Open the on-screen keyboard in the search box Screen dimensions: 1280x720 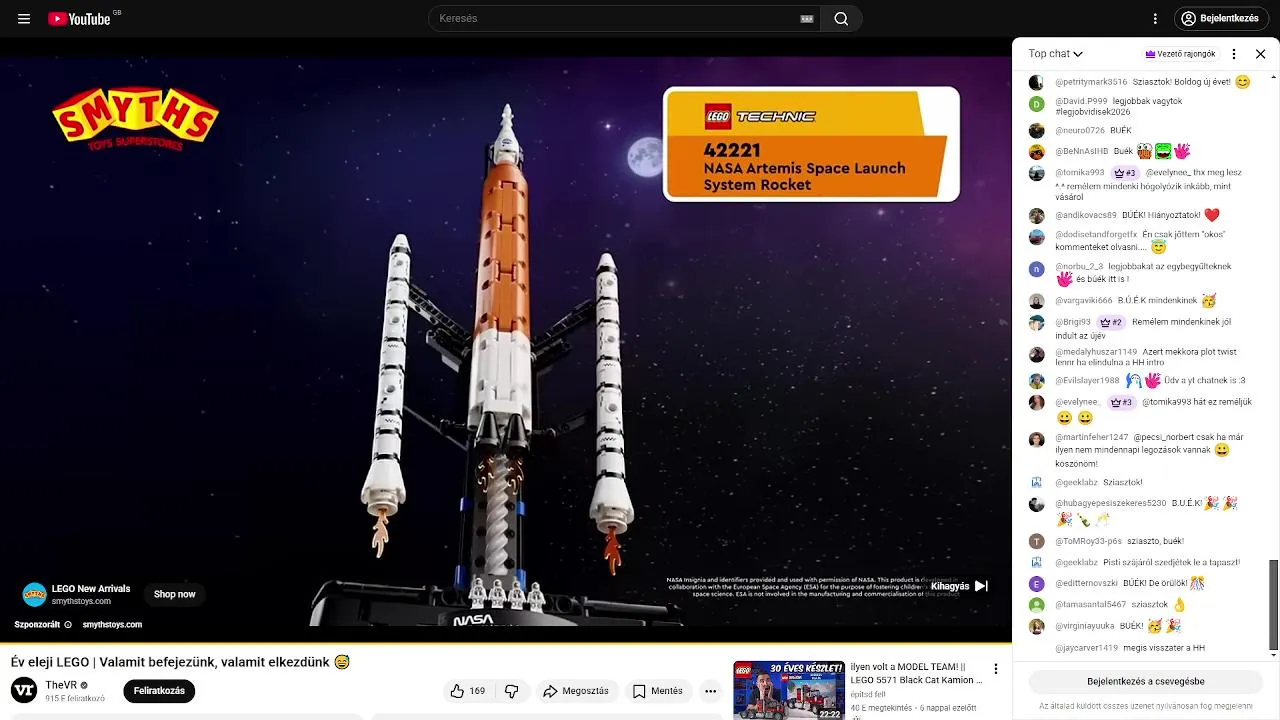click(807, 19)
